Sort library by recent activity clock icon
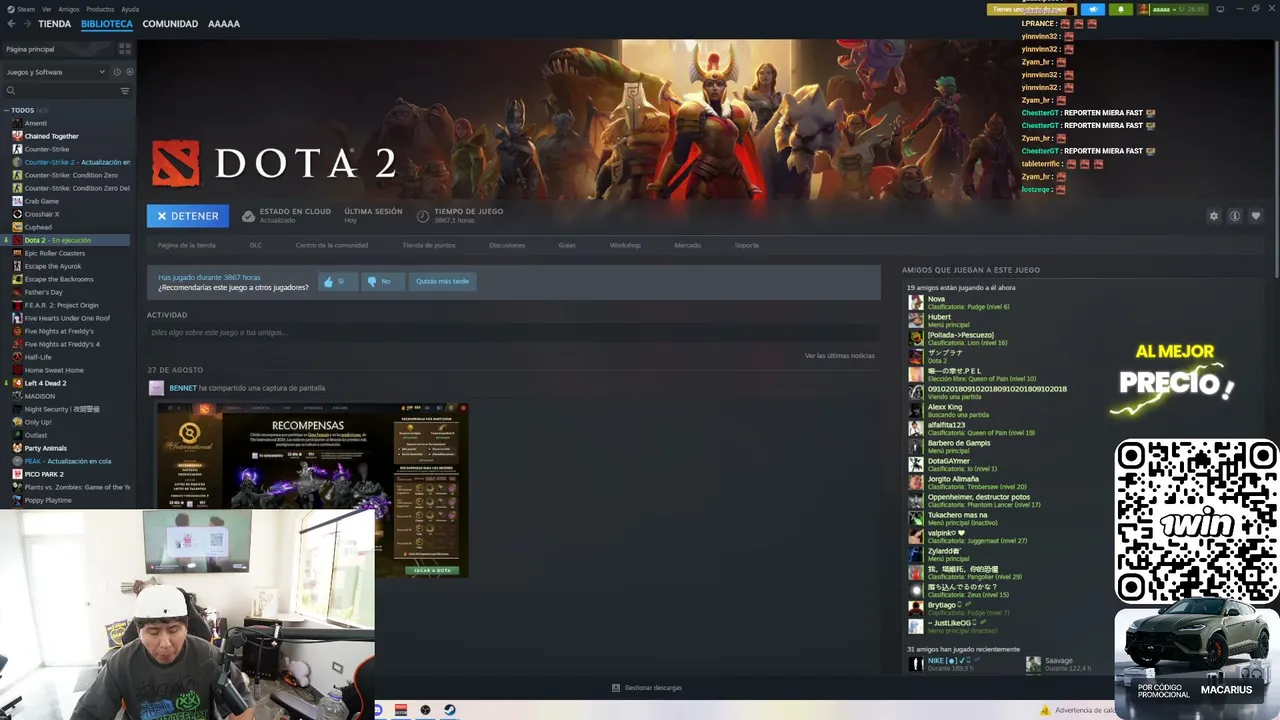 click(x=117, y=72)
